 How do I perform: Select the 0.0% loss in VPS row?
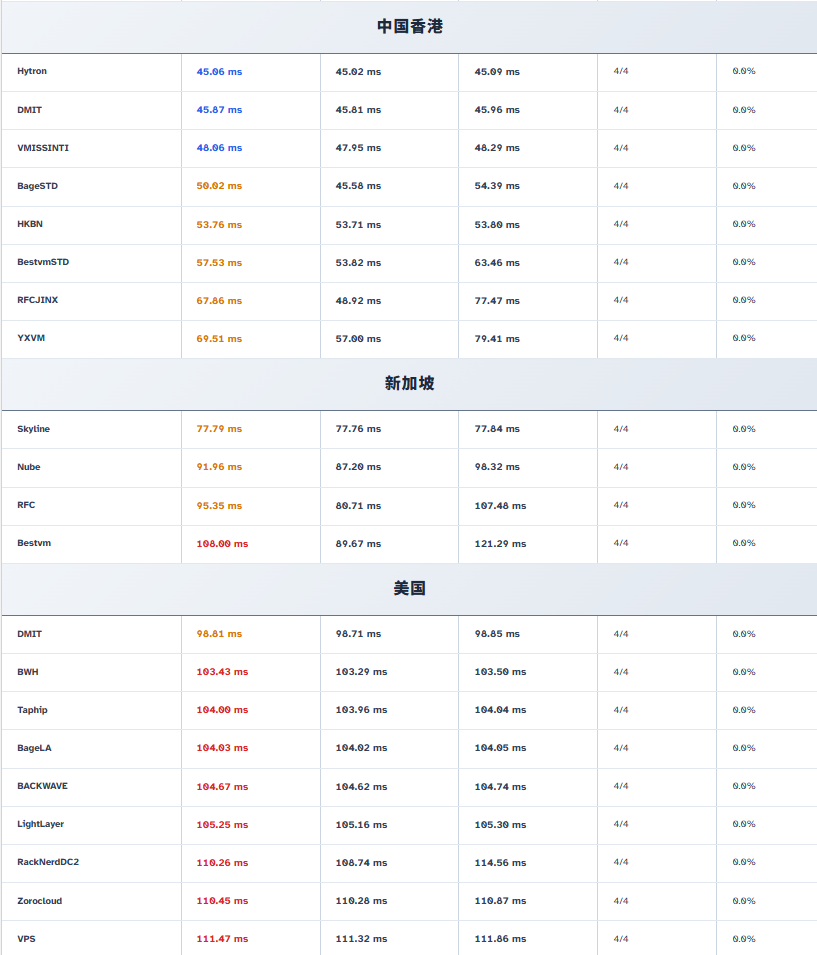pyautogui.click(x=744, y=939)
